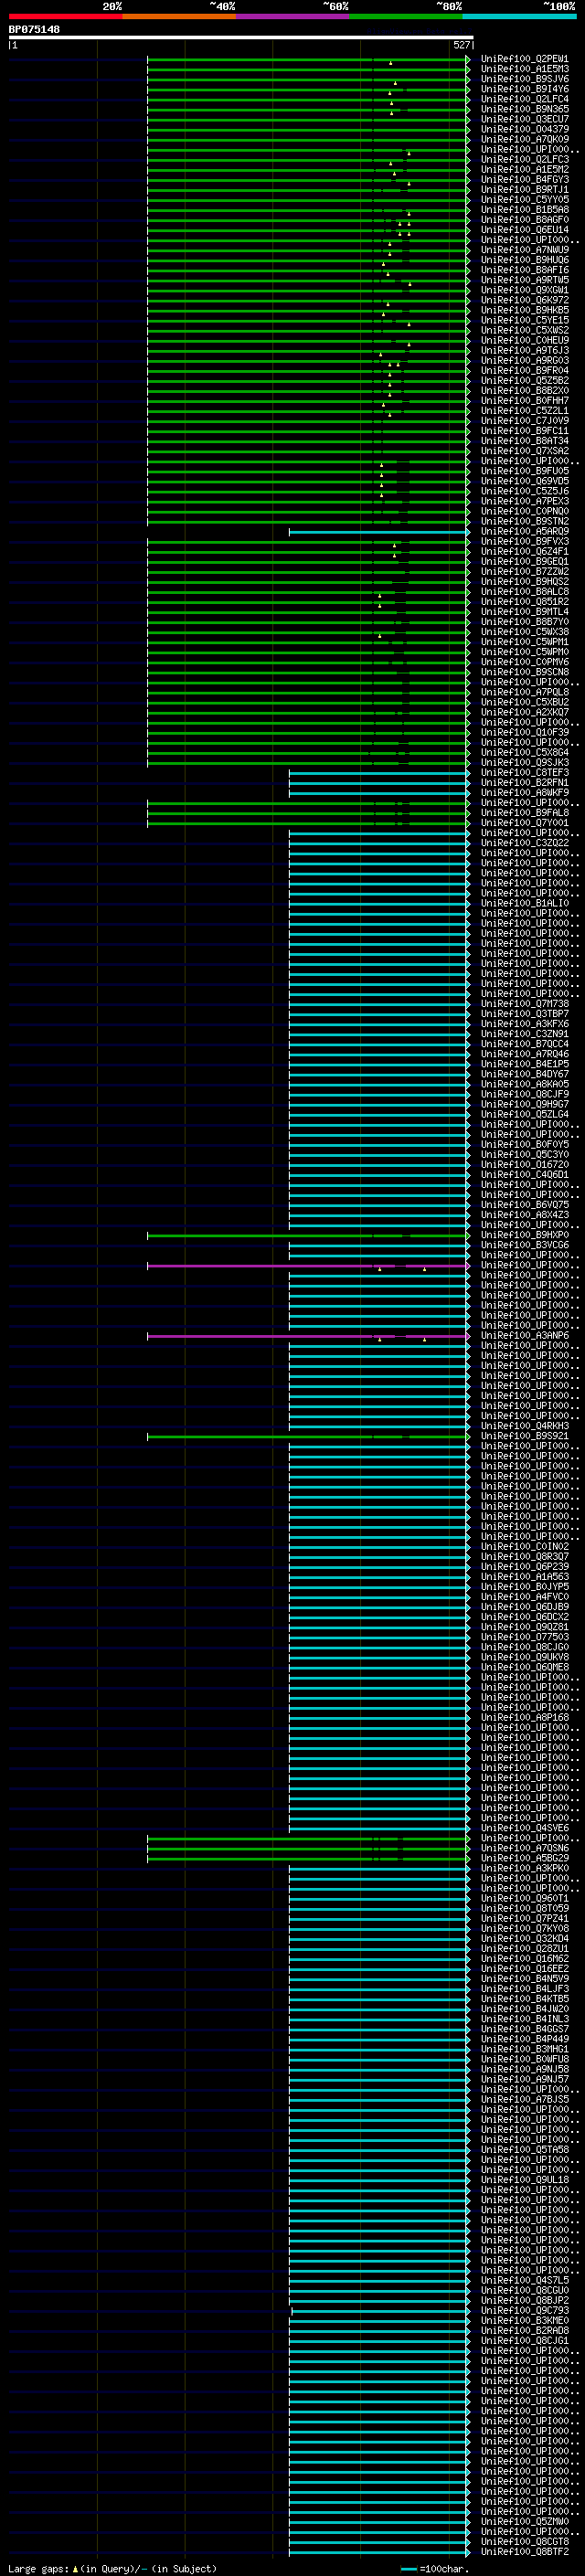
Task: Click hit label UniRef100_A3ANP6
Action: click(524, 1336)
